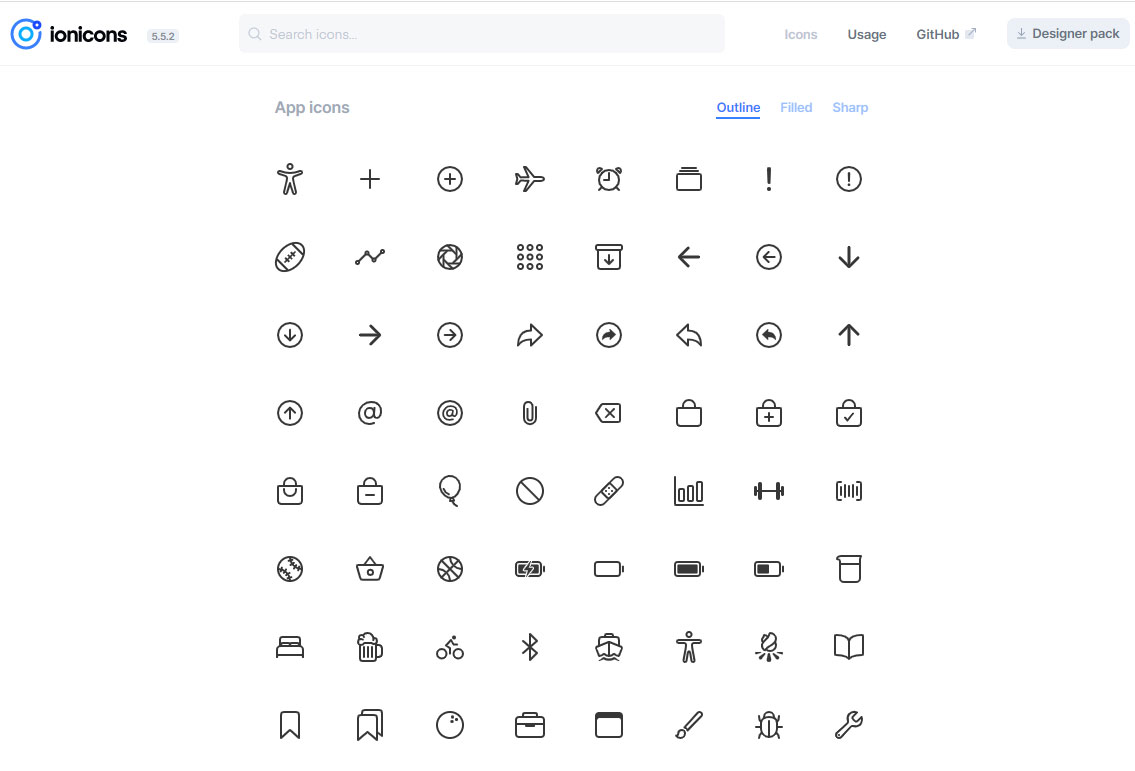
Task: Select the basketball icon
Action: pos(449,569)
